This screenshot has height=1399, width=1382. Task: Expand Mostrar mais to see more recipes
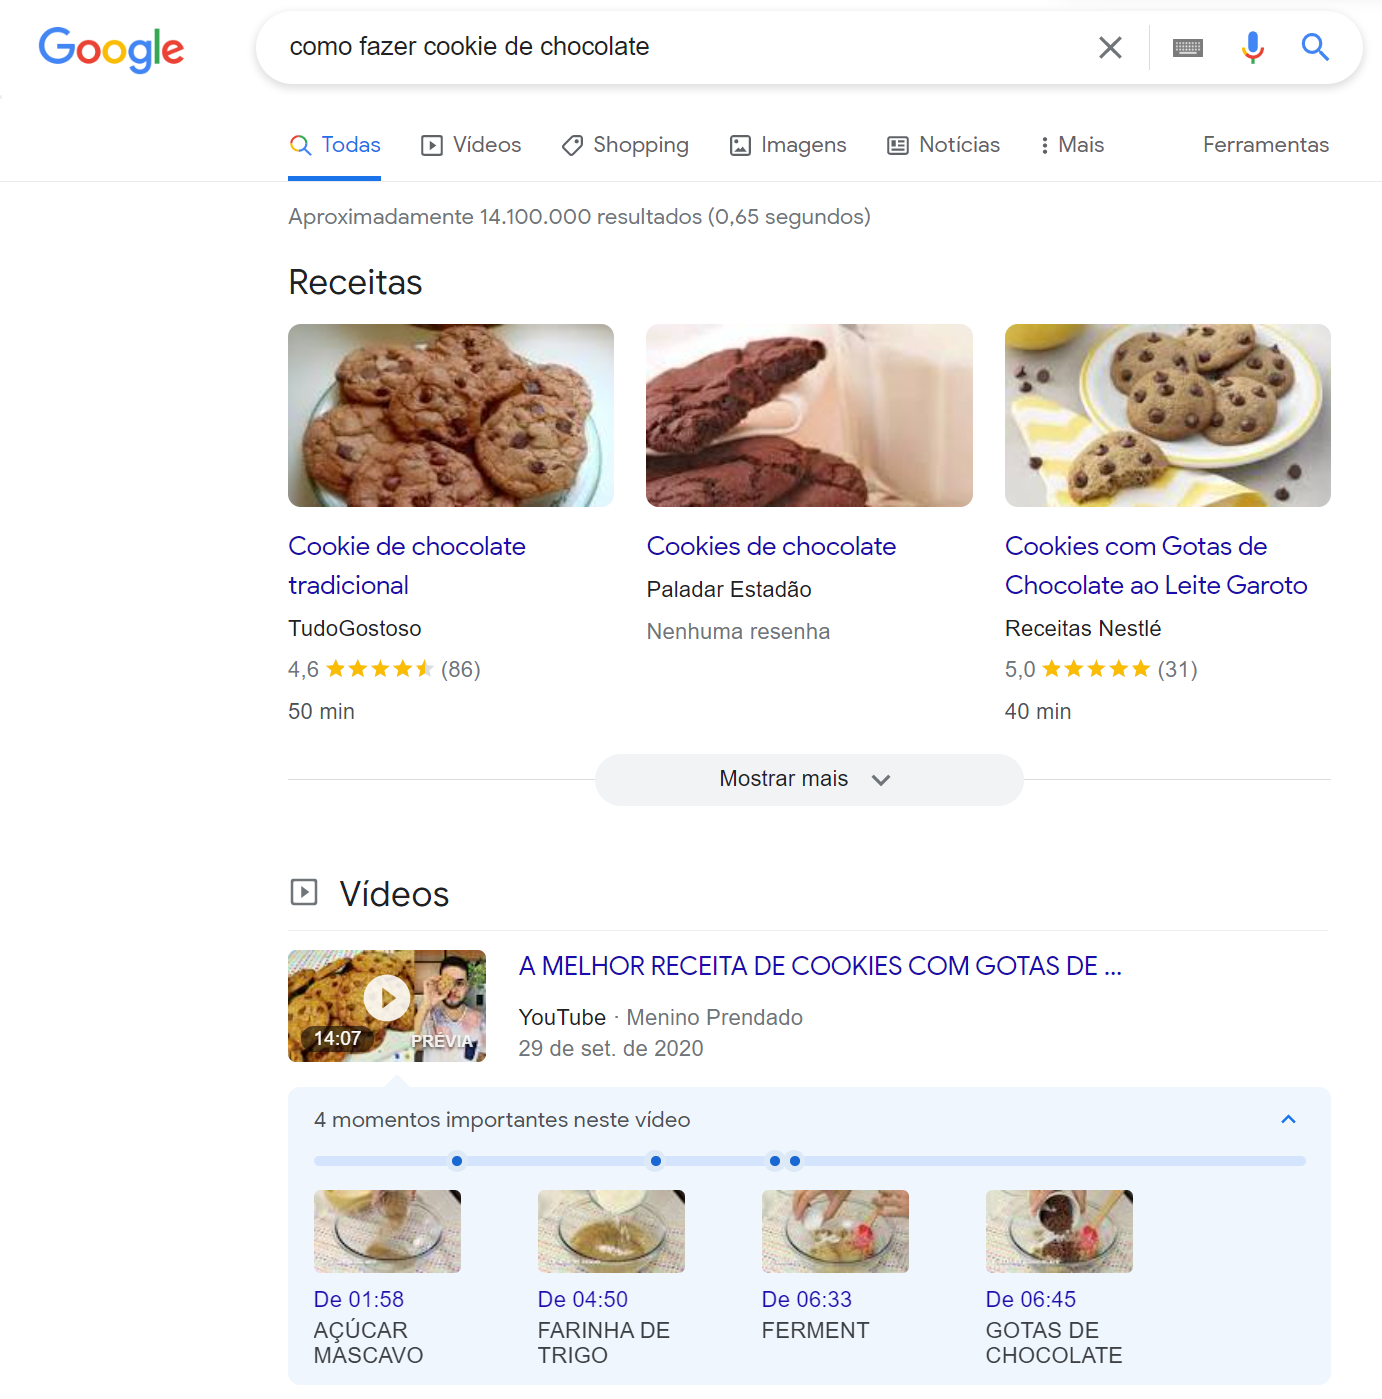coord(808,779)
